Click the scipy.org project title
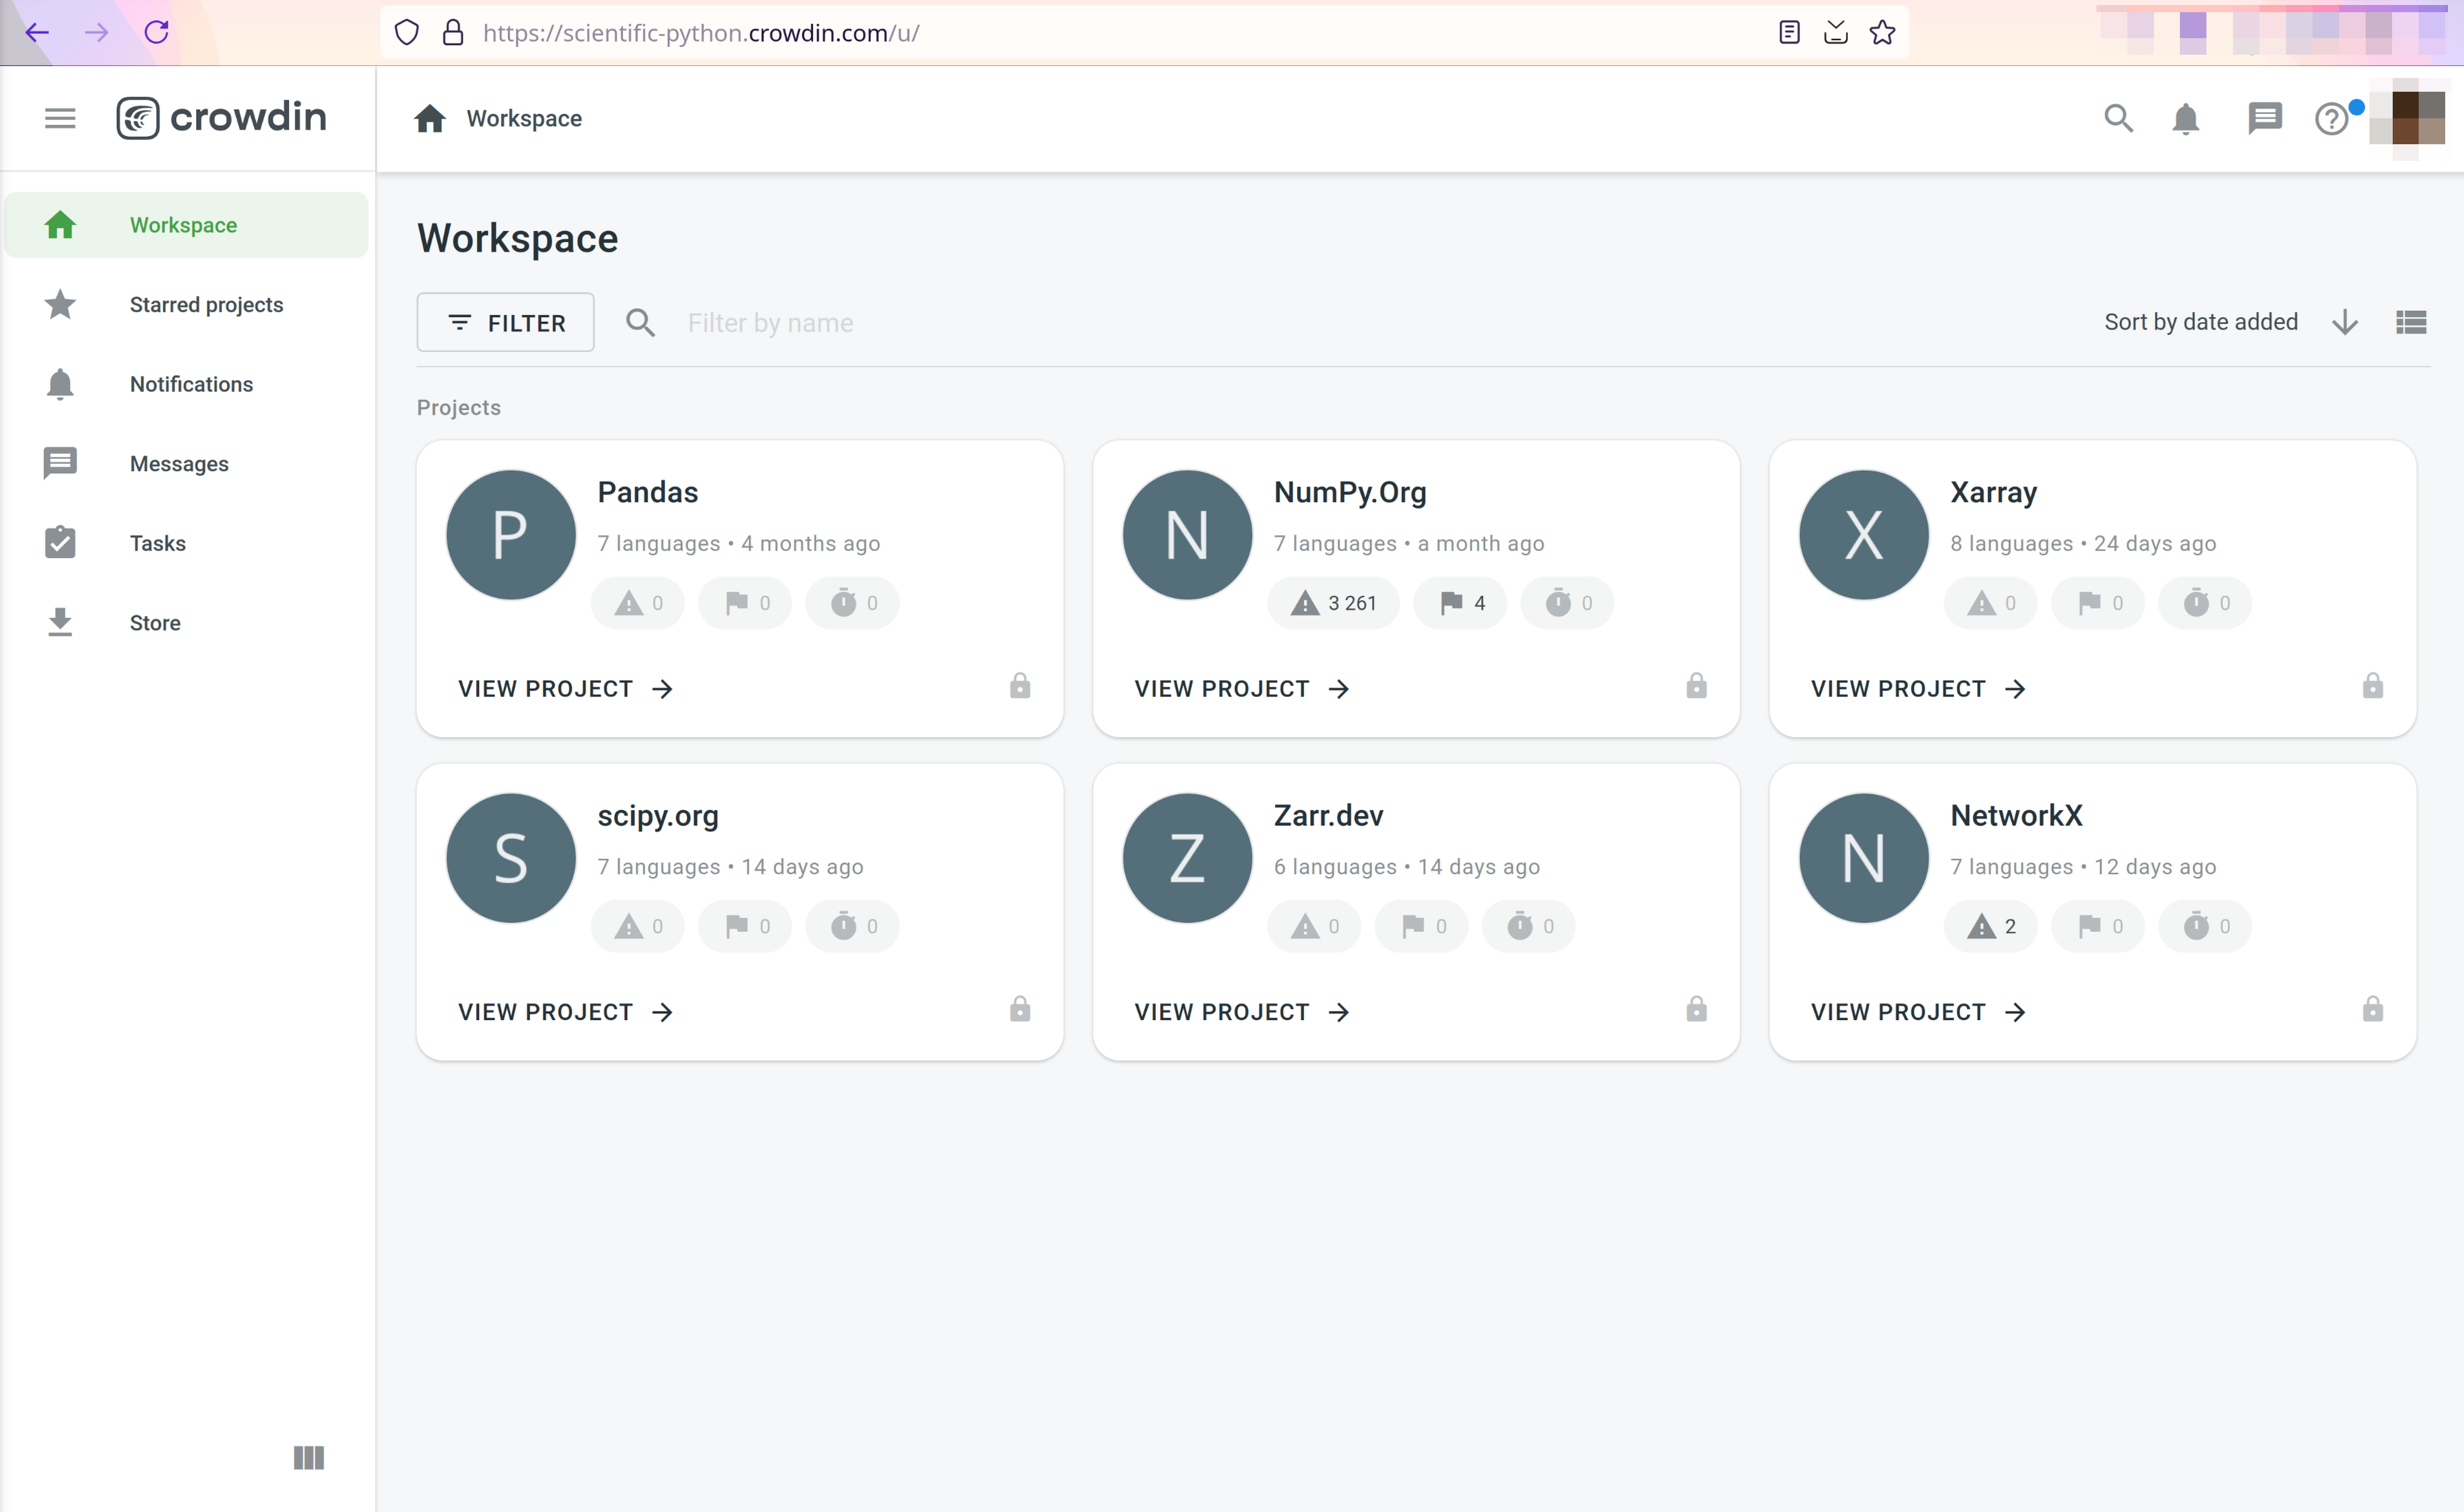Screen dimensions: 2464x1512 coord(658,816)
